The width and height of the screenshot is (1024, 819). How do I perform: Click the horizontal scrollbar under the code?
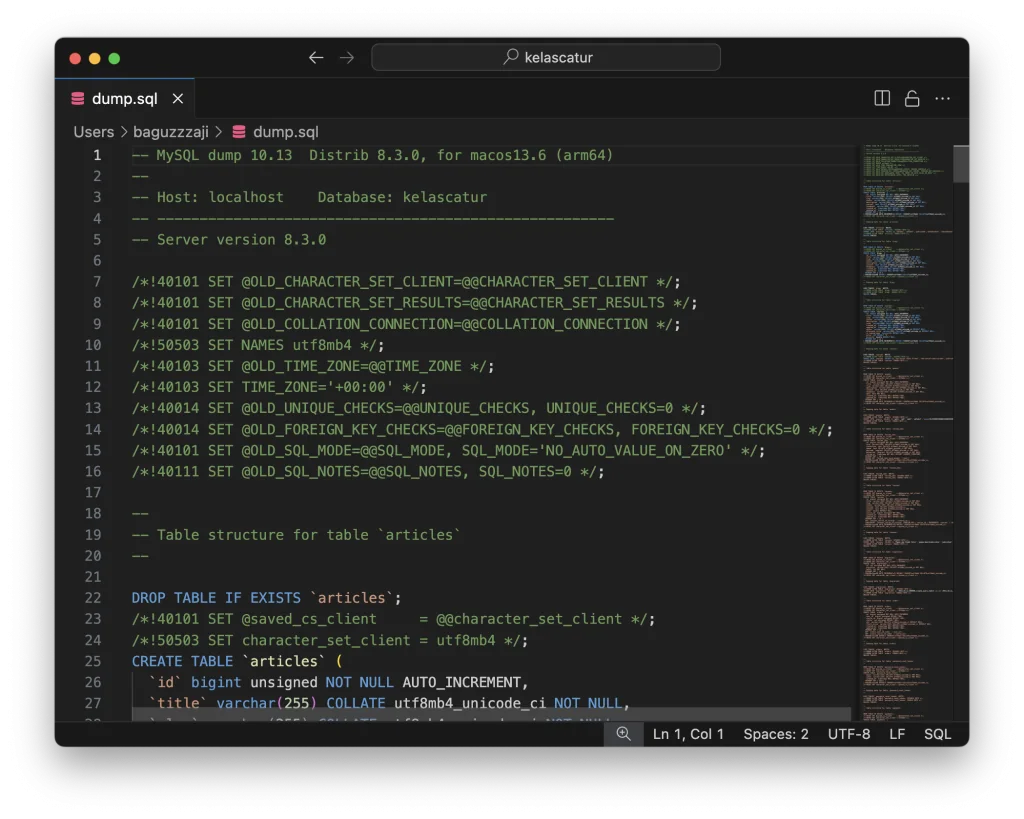491,715
